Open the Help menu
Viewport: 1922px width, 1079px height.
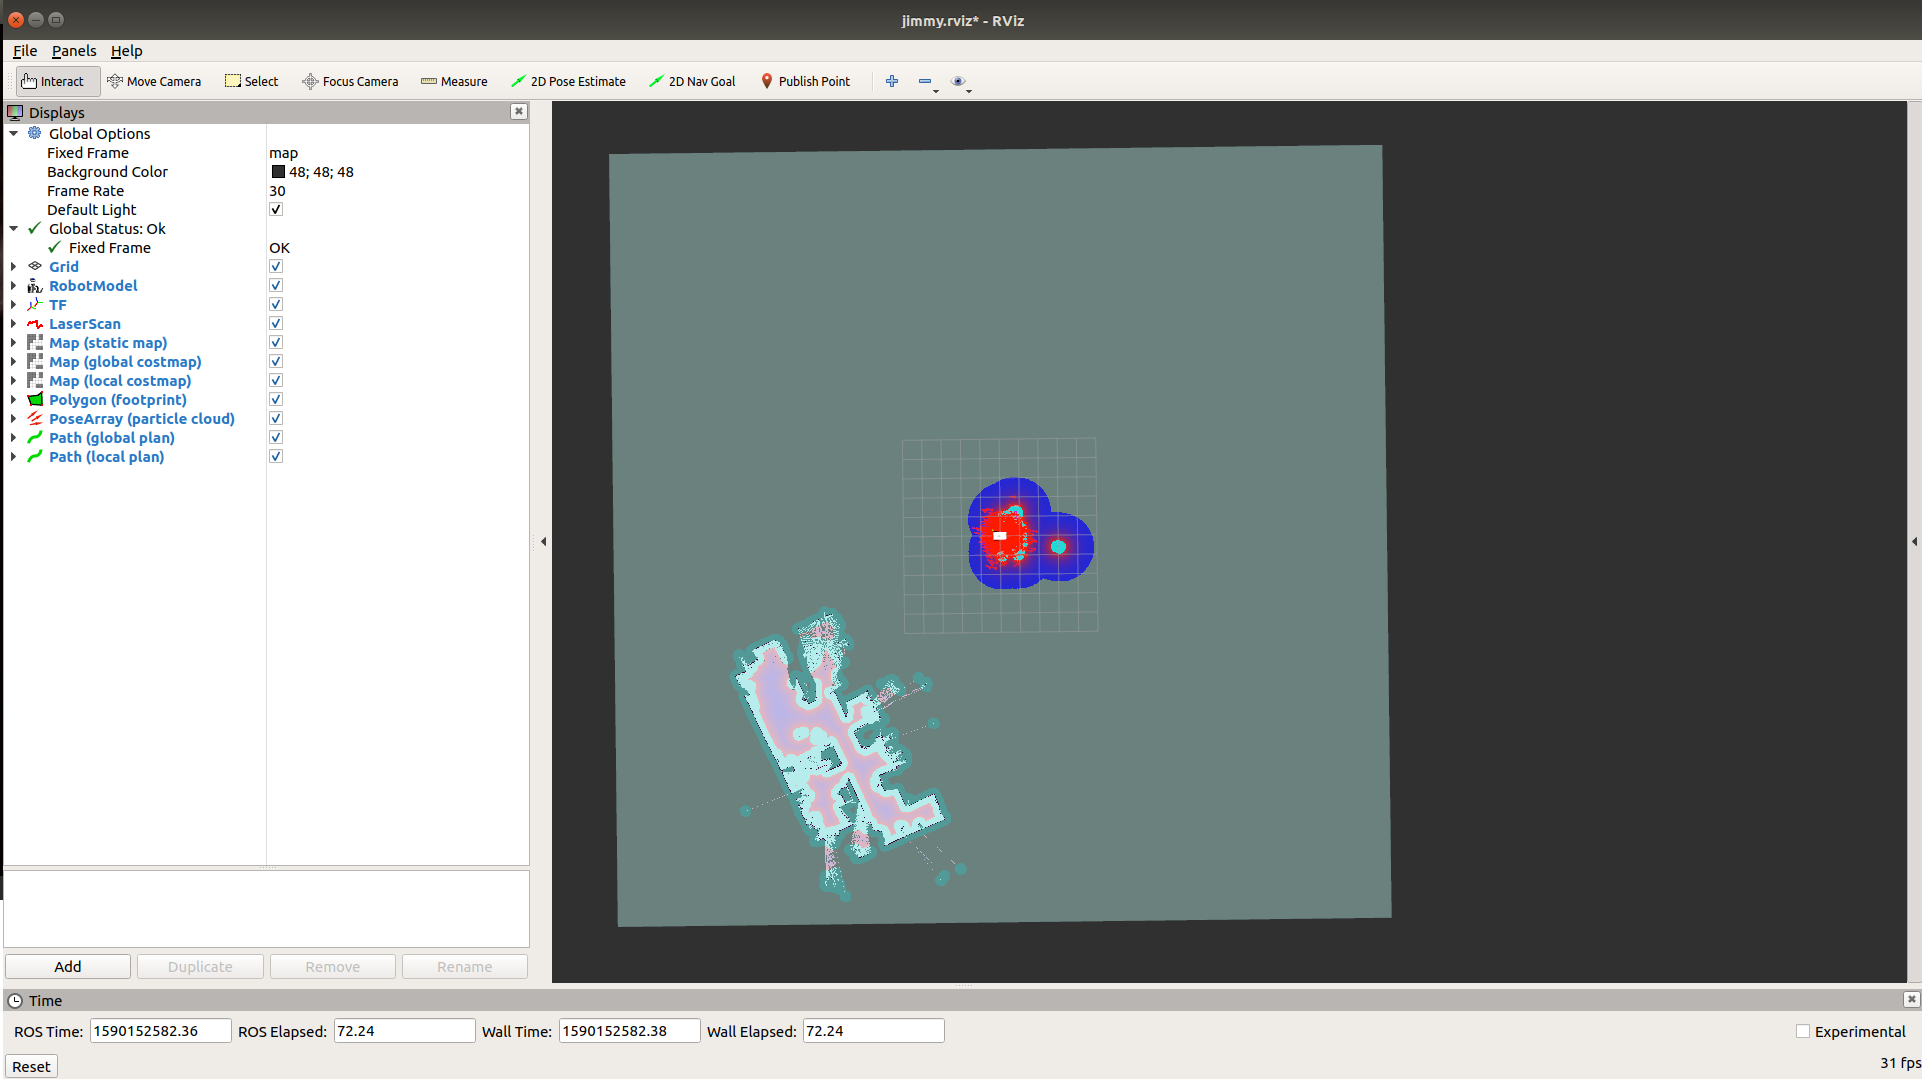click(x=127, y=51)
